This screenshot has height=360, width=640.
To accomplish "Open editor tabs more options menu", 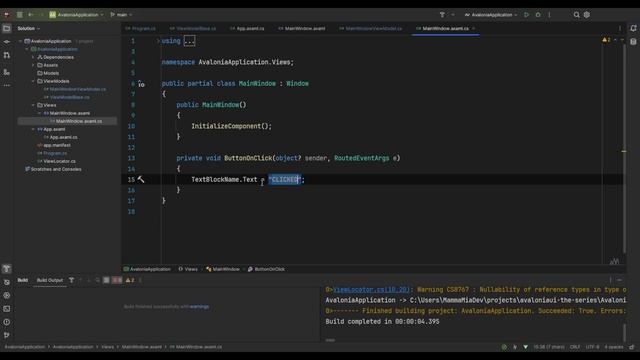I will [x=620, y=29].
